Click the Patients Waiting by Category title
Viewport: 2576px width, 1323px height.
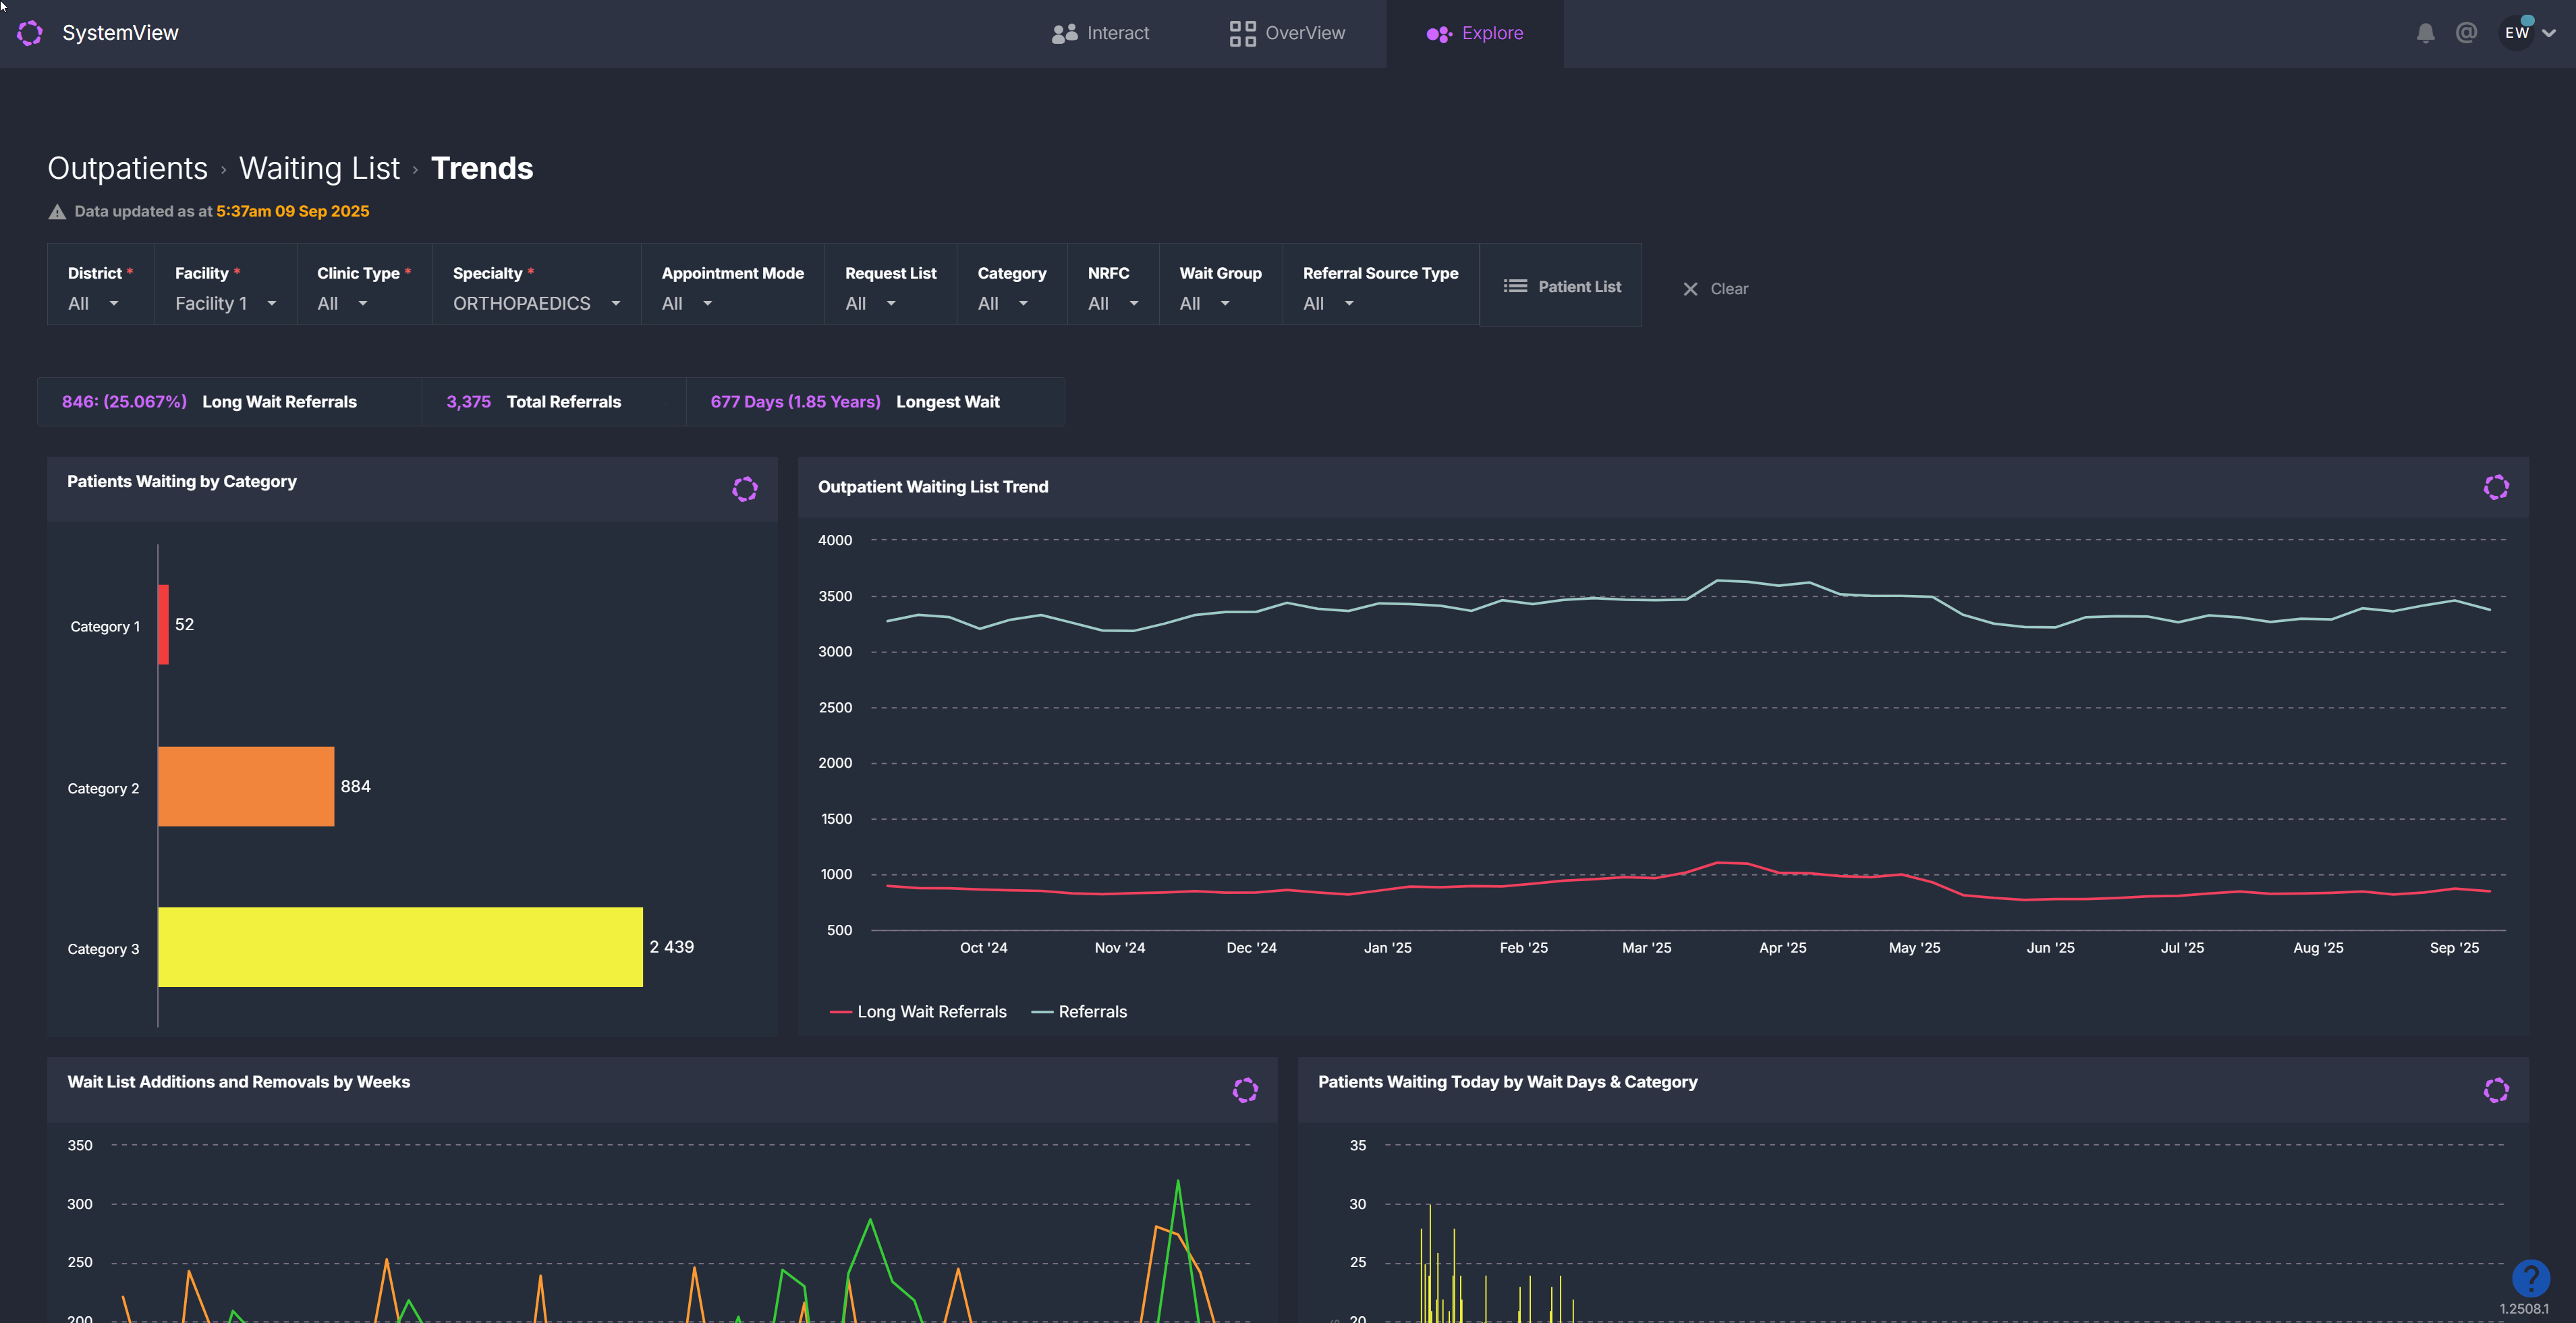182,481
